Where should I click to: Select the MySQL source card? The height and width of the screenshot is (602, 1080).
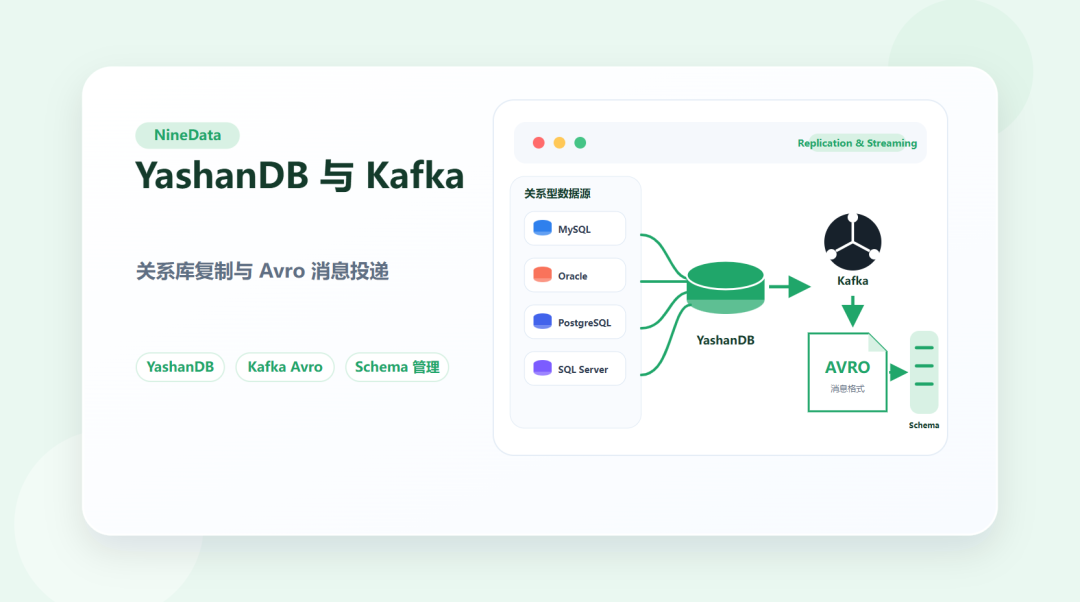[575, 229]
